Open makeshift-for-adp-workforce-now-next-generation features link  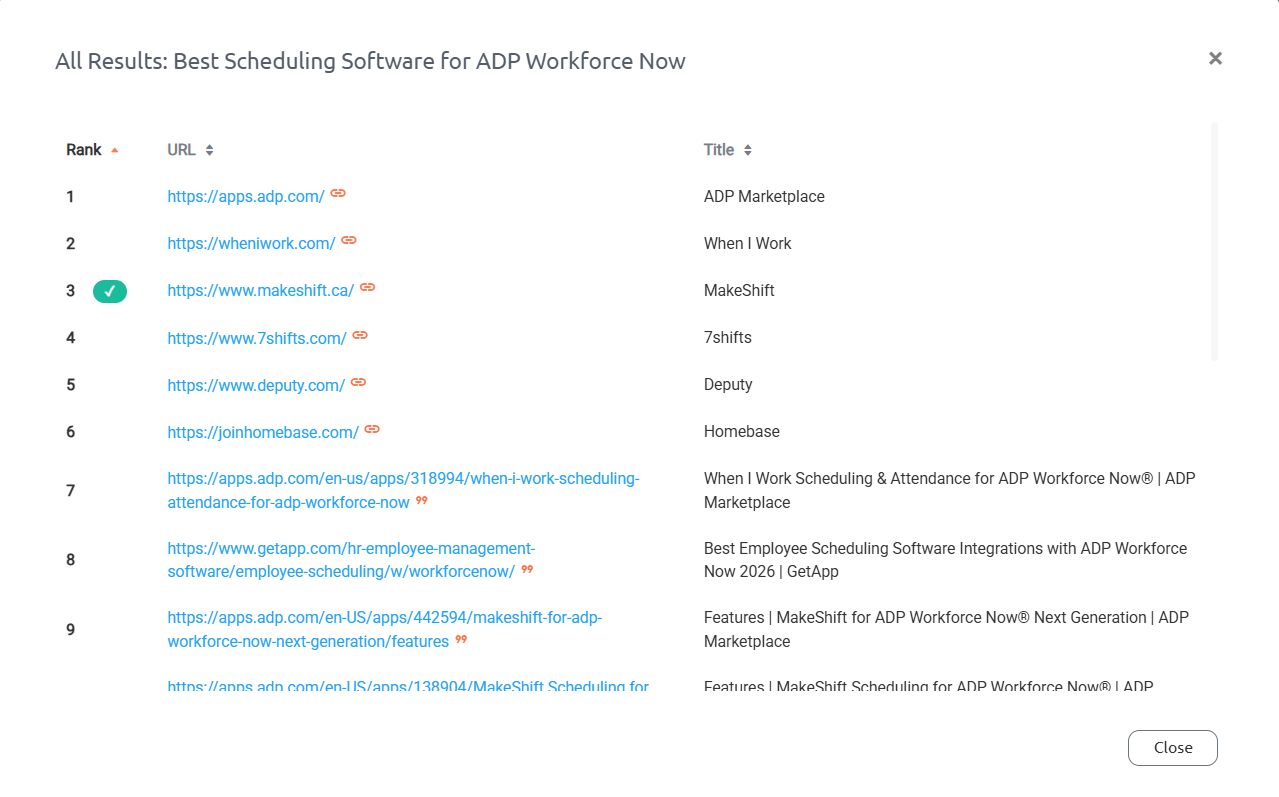click(x=385, y=630)
